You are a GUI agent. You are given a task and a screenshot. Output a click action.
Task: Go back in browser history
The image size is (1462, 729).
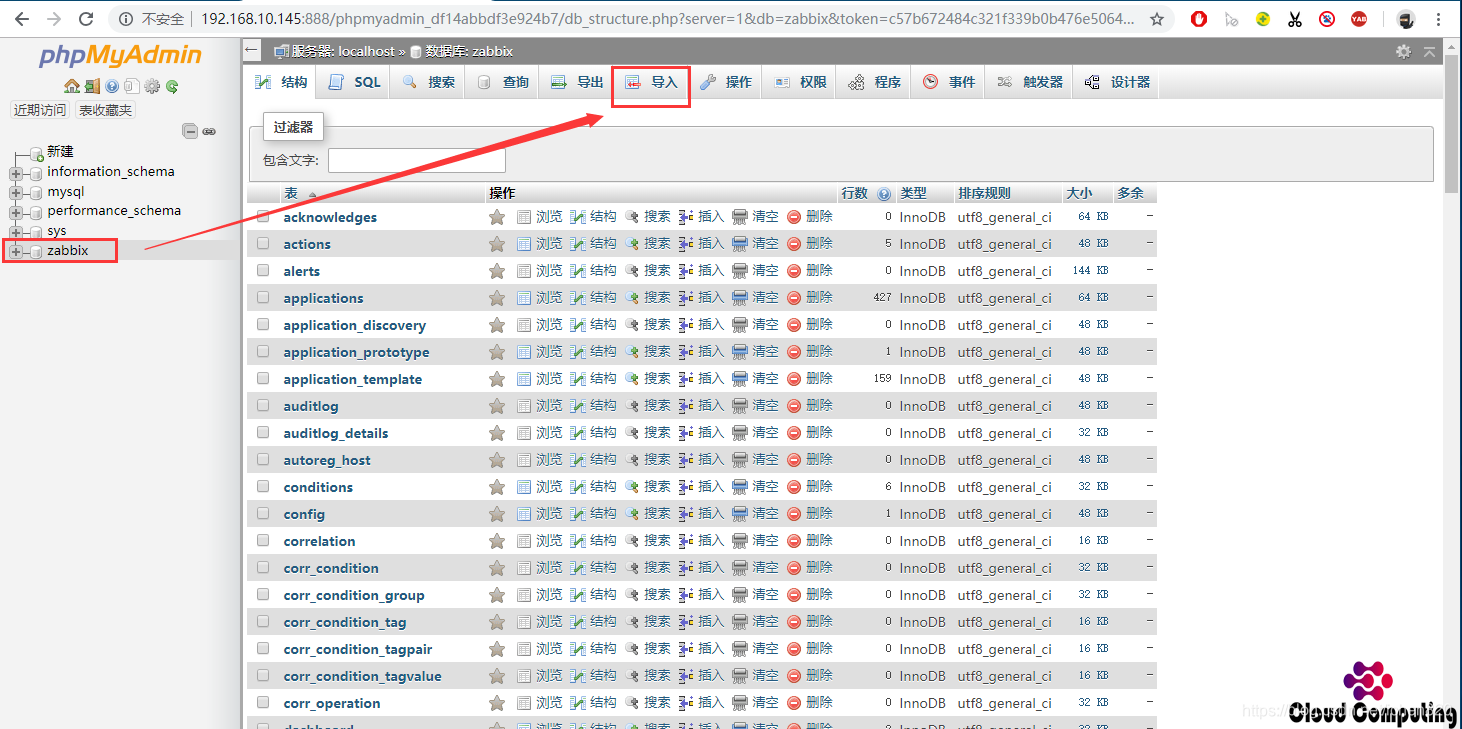click(x=22, y=19)
